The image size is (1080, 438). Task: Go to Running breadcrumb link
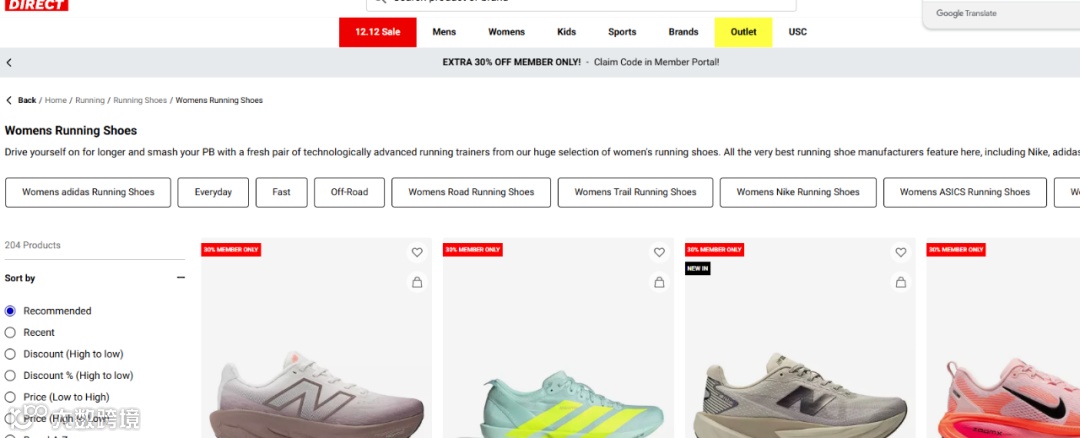[x=90, y=100]
